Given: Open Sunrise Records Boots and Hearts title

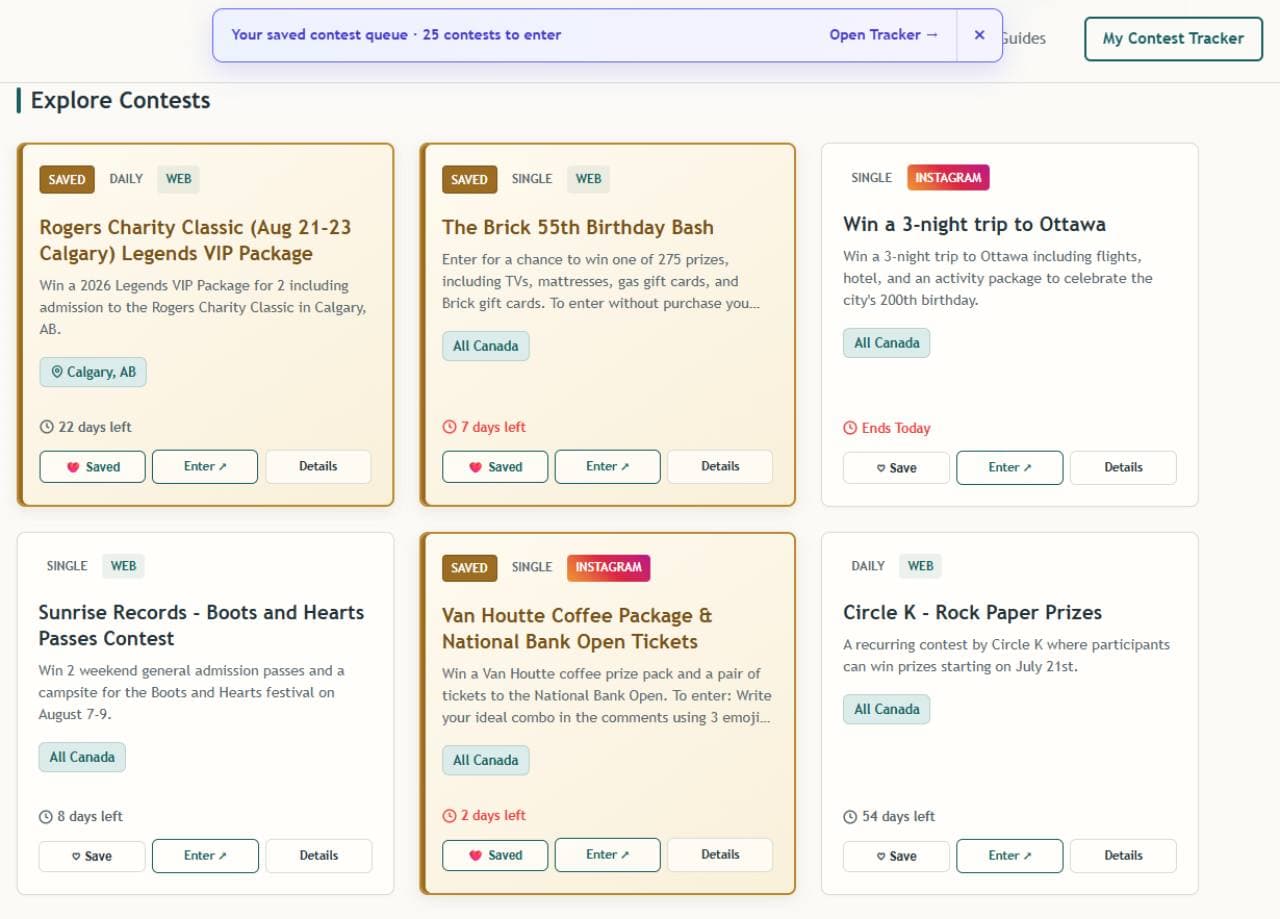Looking at the screenshot, I should click(x=201, y=626).
